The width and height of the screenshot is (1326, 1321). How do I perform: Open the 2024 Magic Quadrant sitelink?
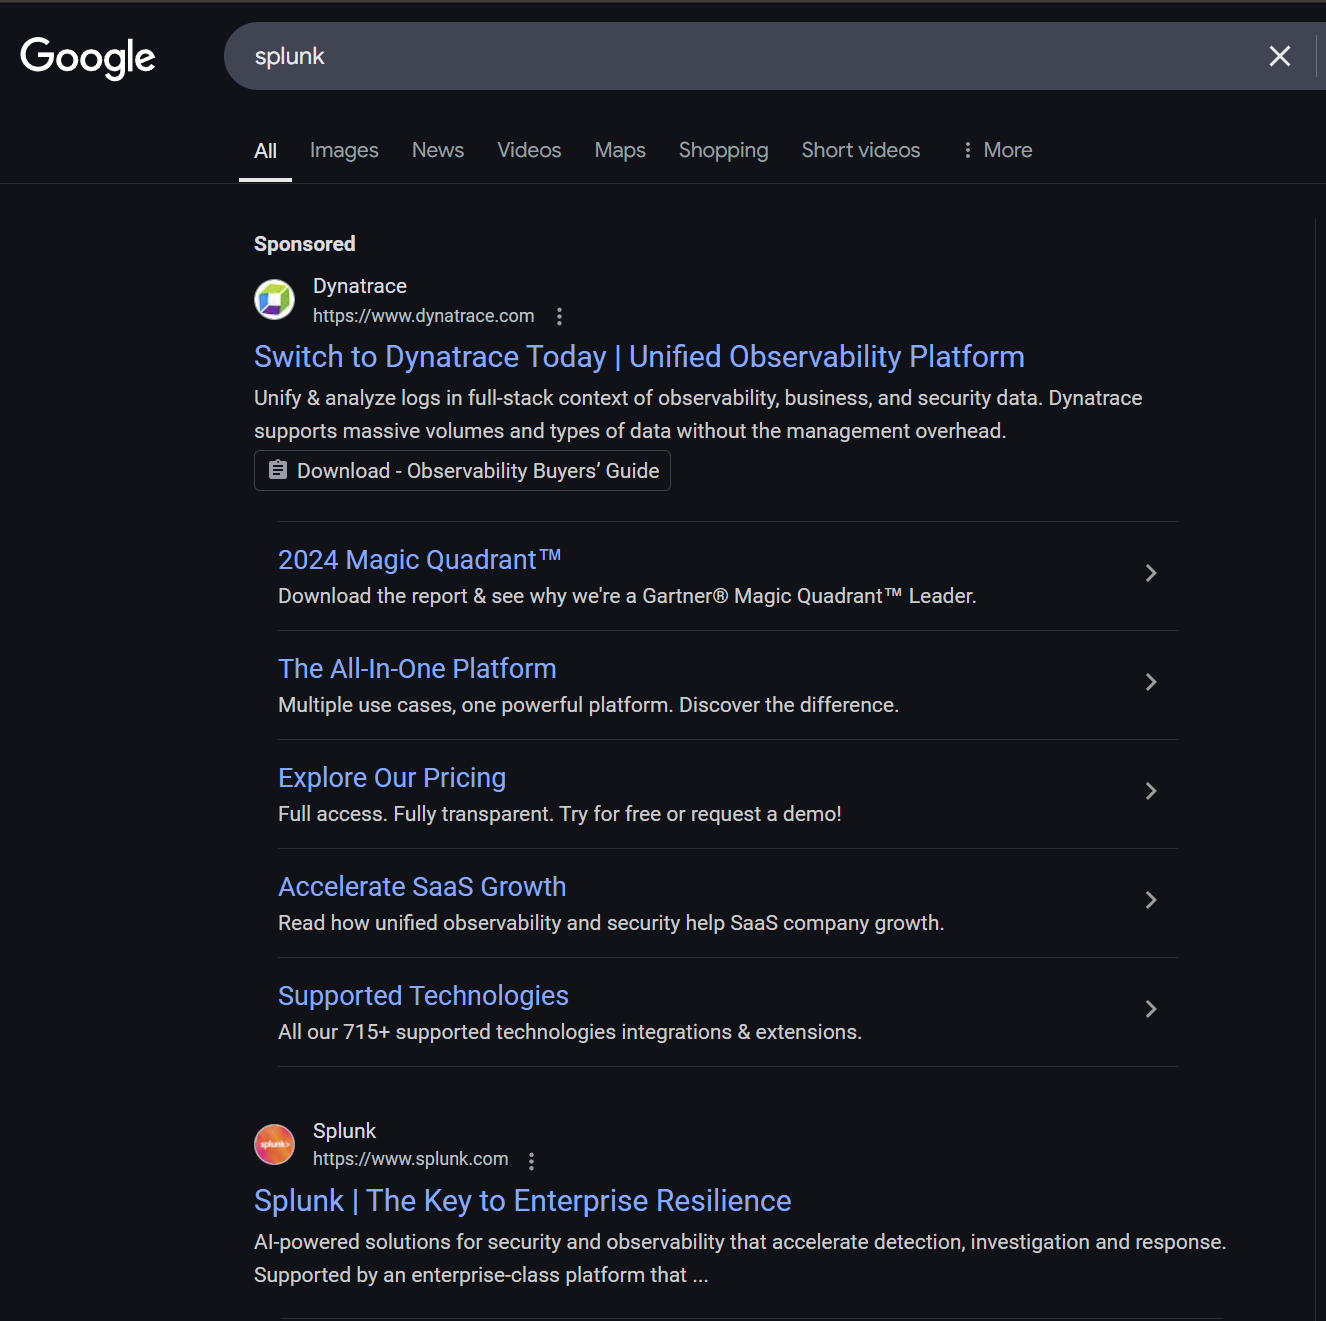pyautogui.click(x=419, y=560)
